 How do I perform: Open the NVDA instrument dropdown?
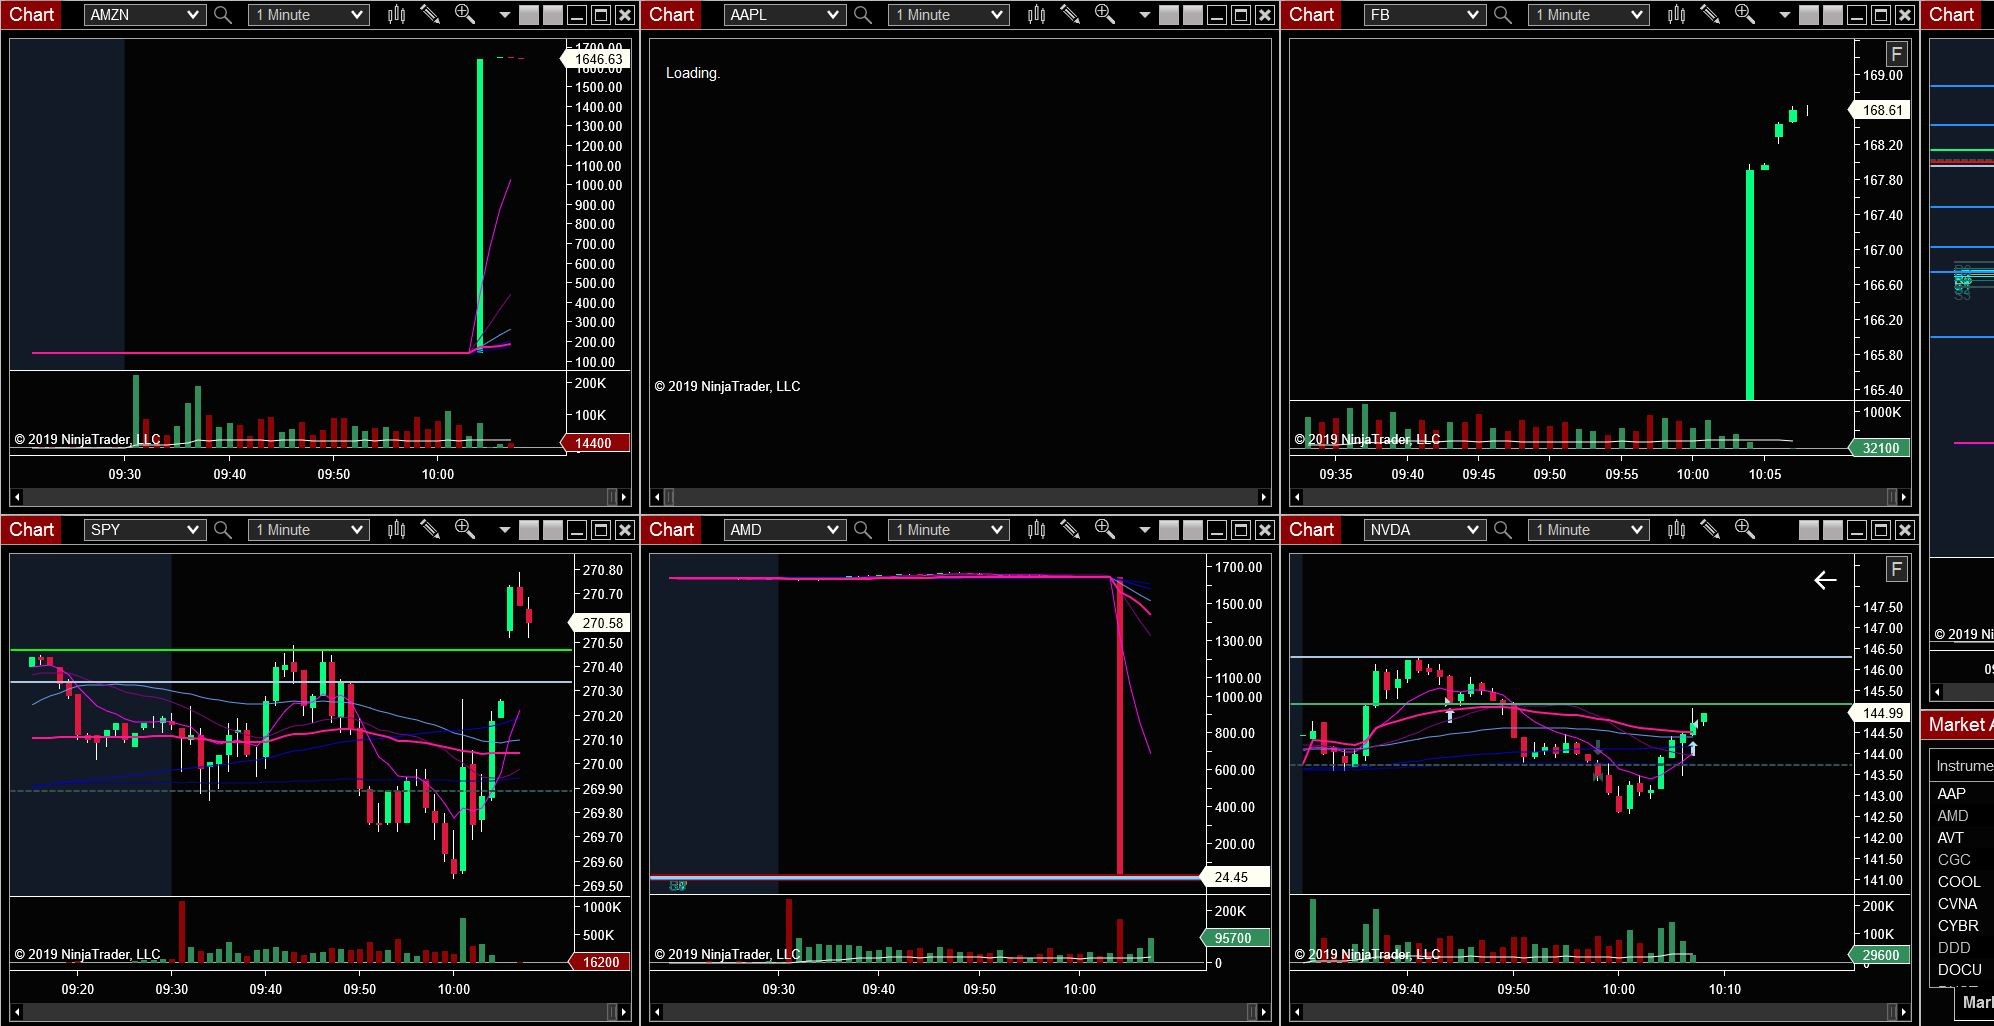tap(1425, 530)
